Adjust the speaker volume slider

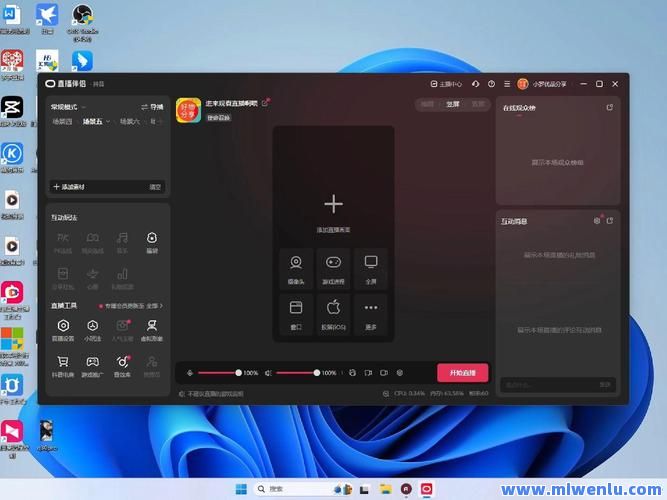(x=297, y=373)
